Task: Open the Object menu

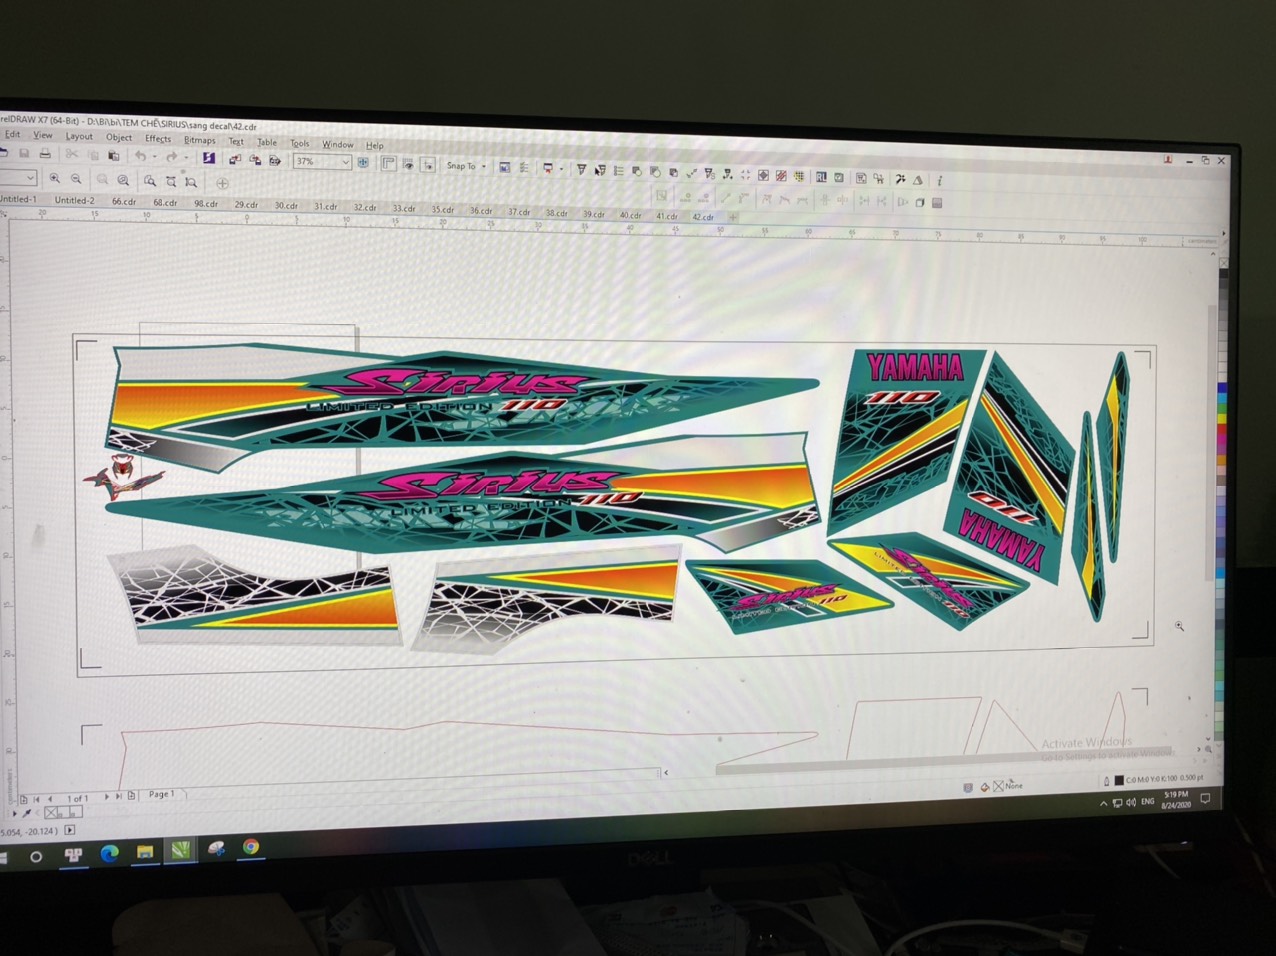Action: tap(119, 137)
